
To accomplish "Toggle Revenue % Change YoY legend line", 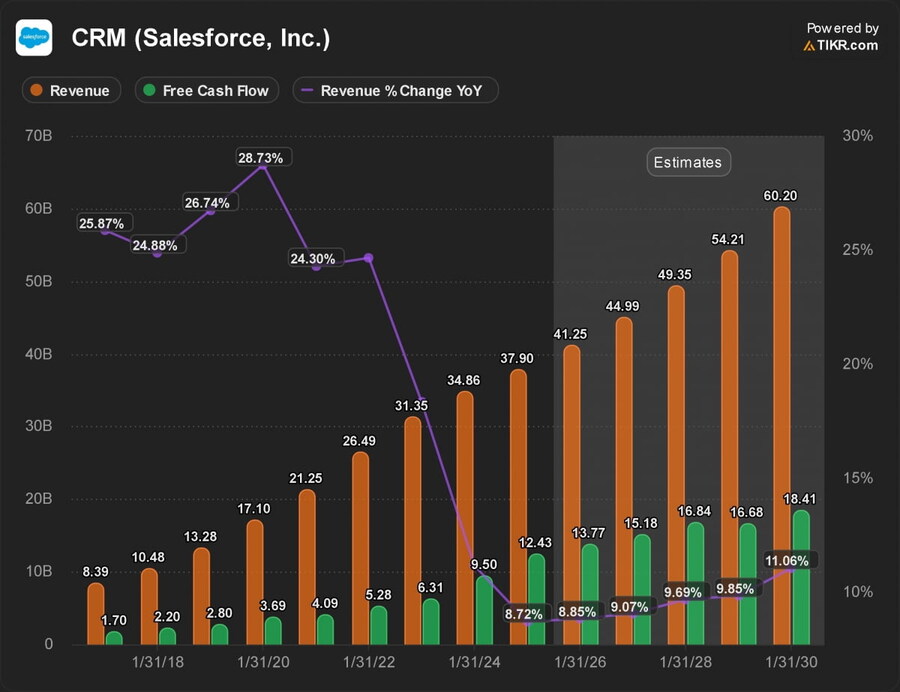I will [x=396, y=90].
